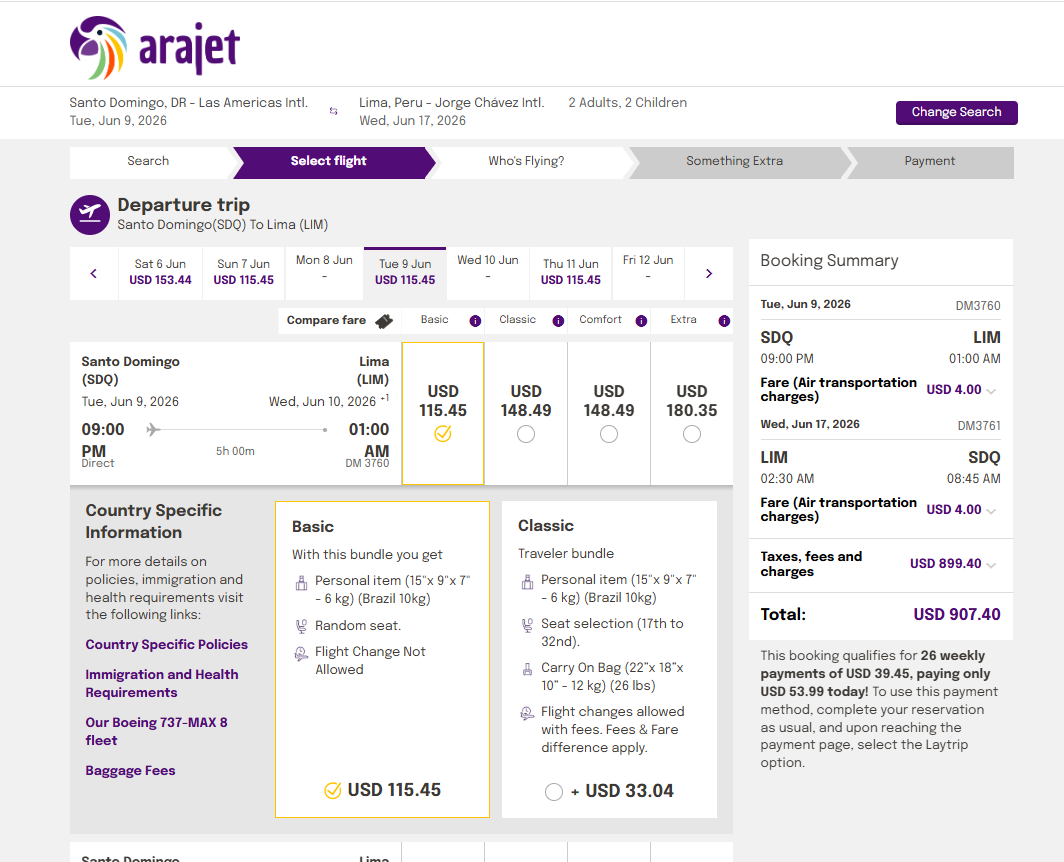1064x862 pixels.
Task: Select Classic fare USD 148.49 radio
Action: 526,434
